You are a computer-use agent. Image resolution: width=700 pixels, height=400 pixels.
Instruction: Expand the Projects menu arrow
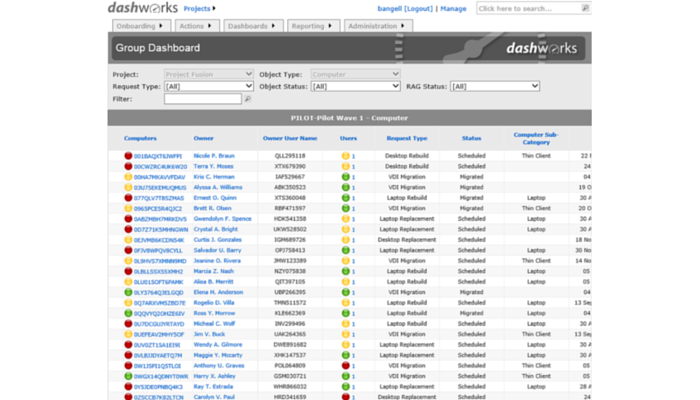214,8
